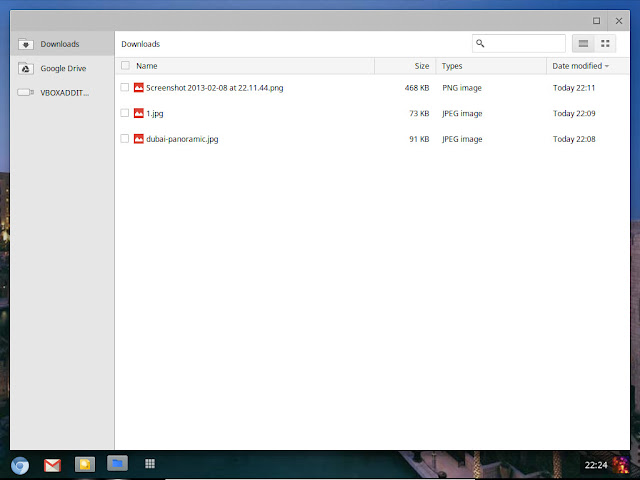Click the 91 KB size cell
Viewport: 640px width, 480px height.
pyautogui.click(x=419, y=139)
